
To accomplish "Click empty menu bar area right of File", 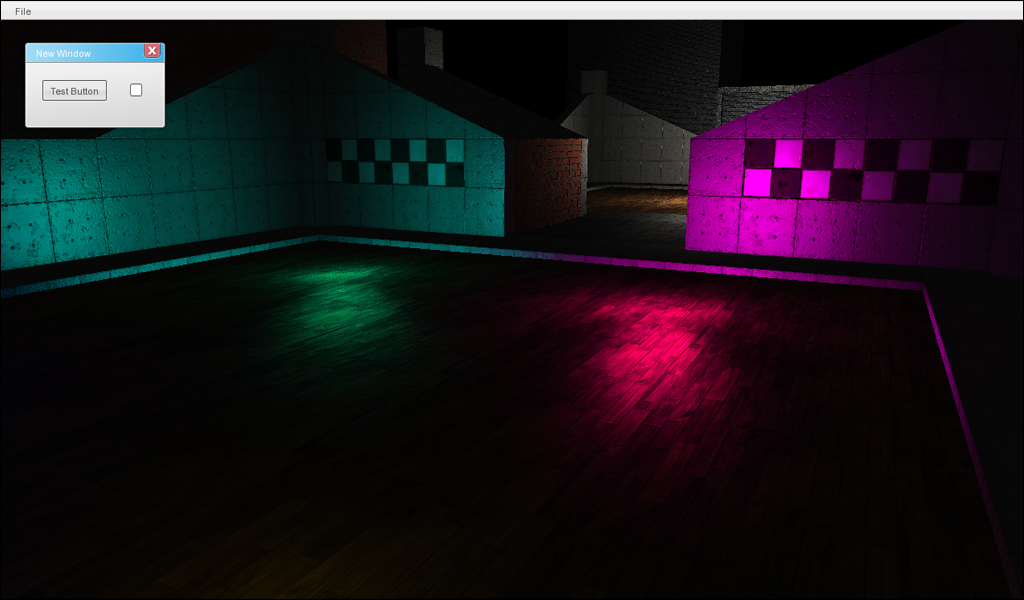I will [x=500, y=11].
